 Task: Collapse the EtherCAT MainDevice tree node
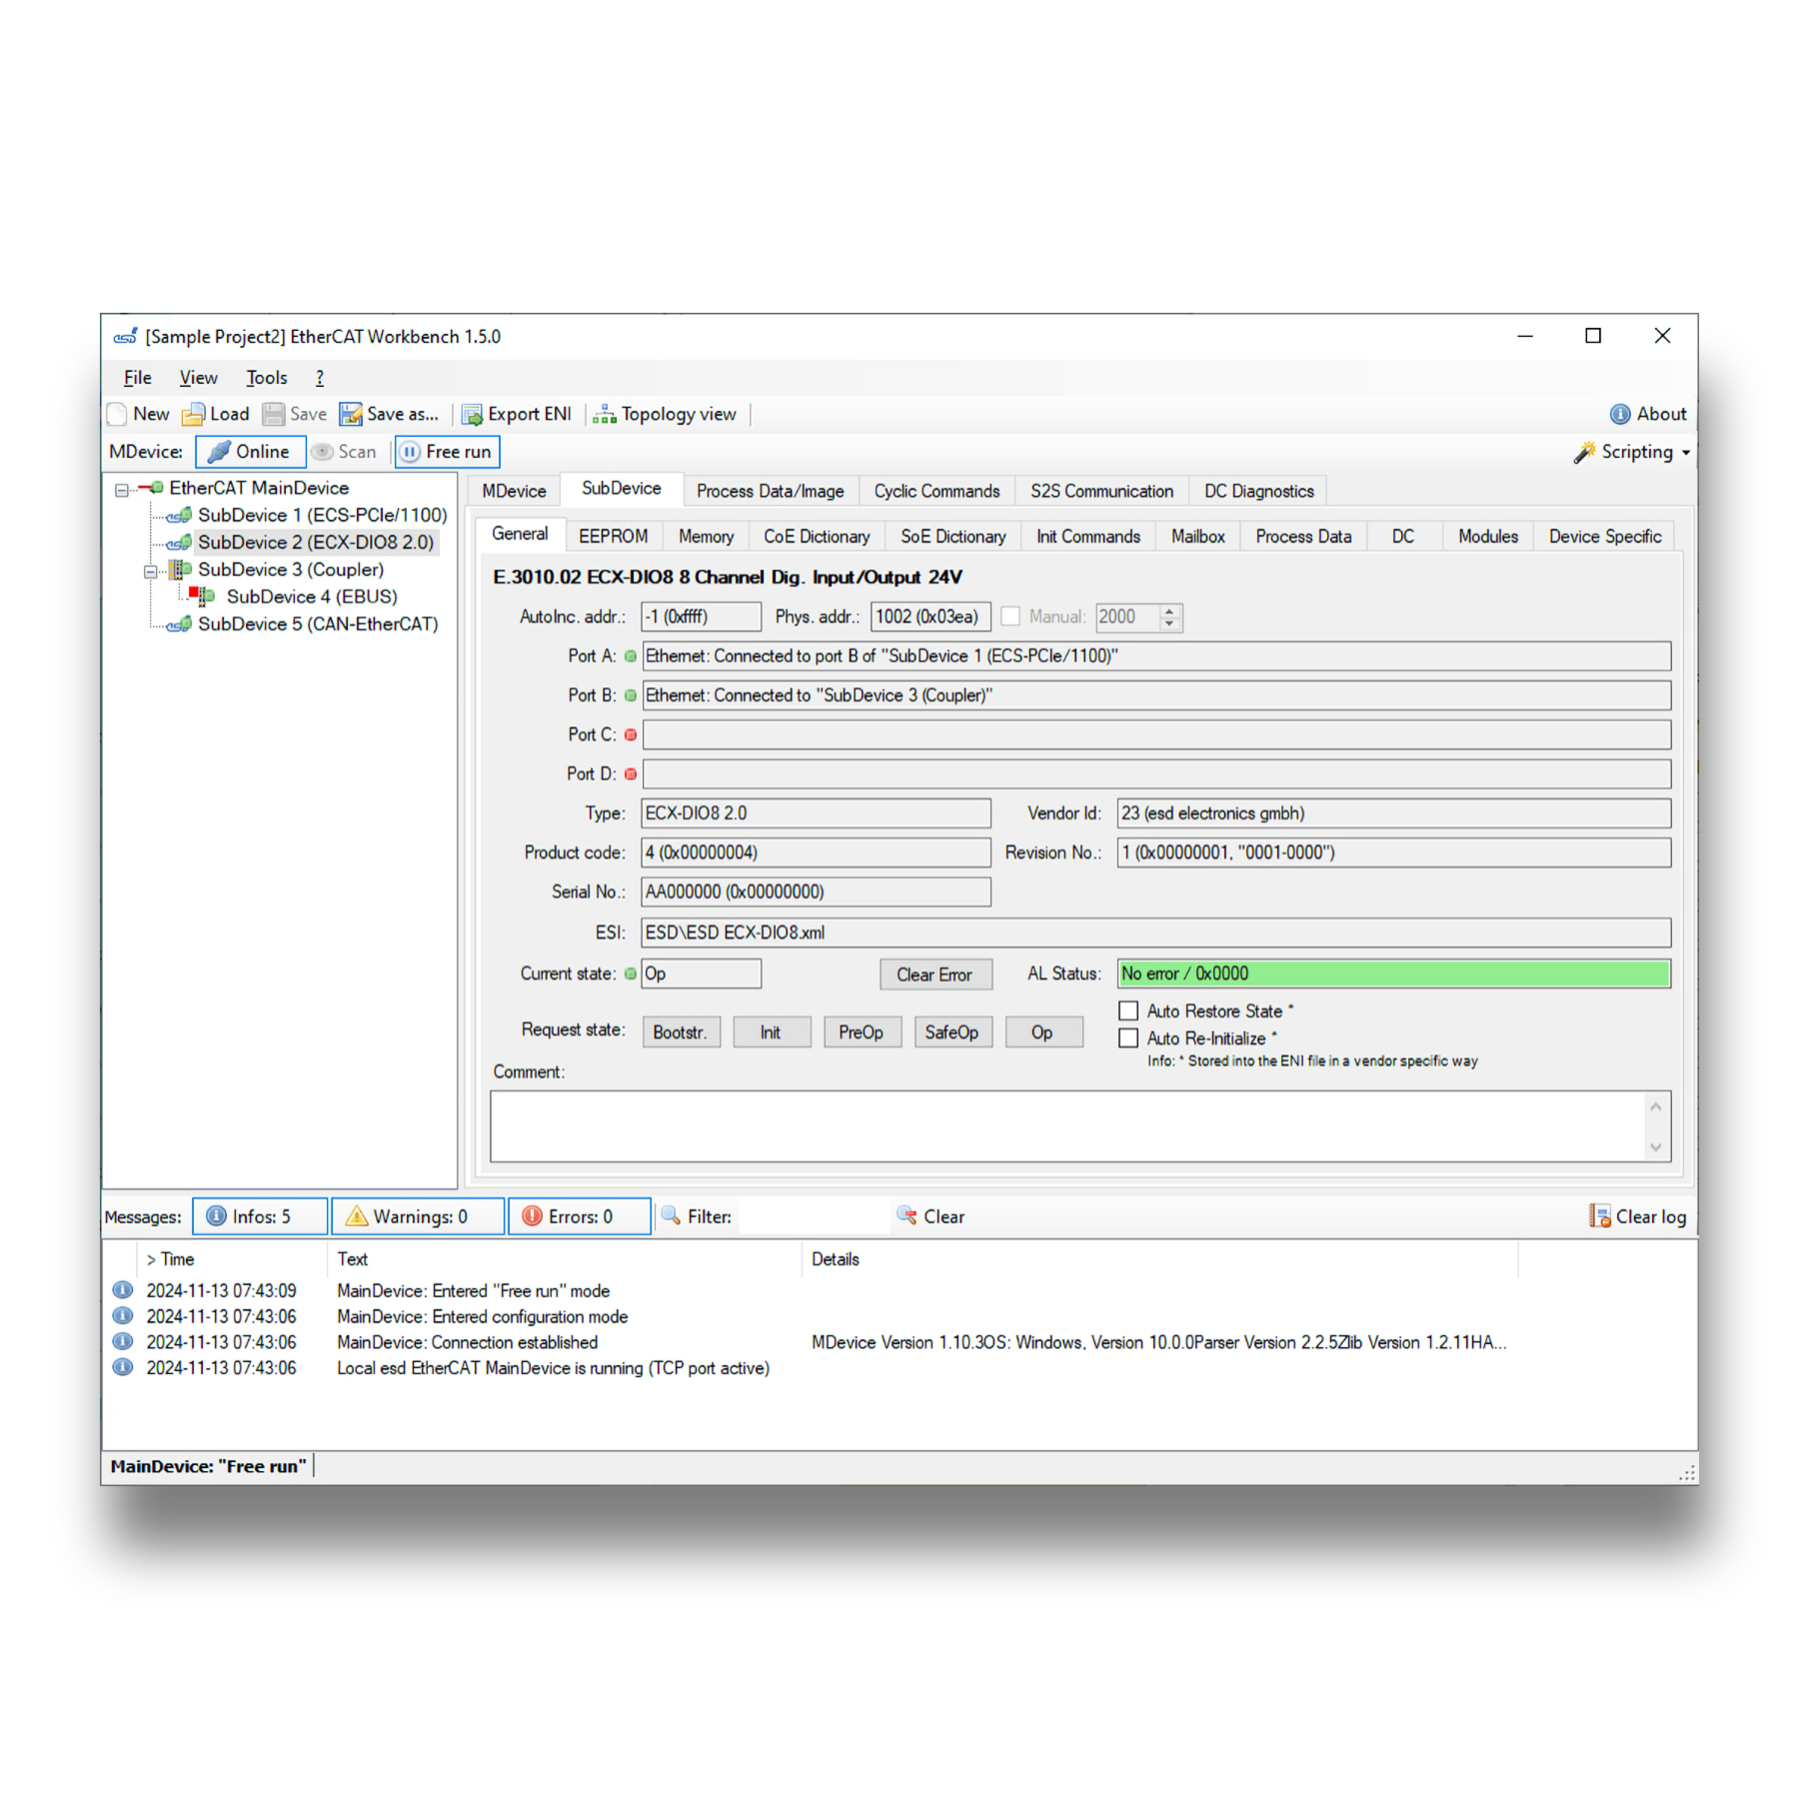[122, 489]
